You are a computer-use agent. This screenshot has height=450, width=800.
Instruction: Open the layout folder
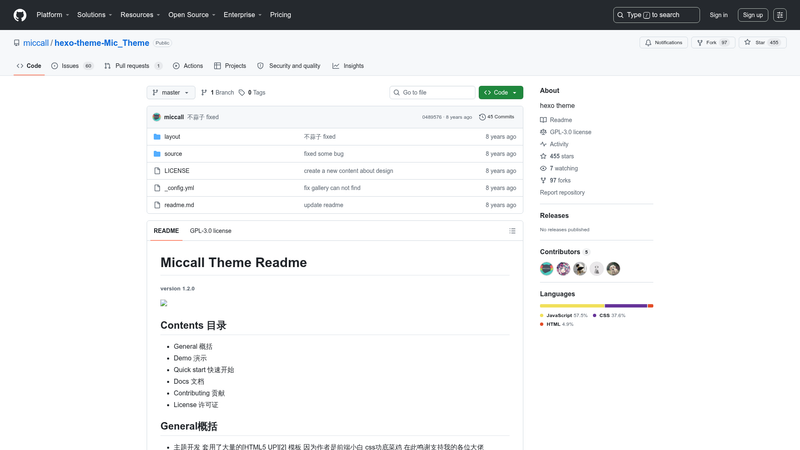pos(172,137)
